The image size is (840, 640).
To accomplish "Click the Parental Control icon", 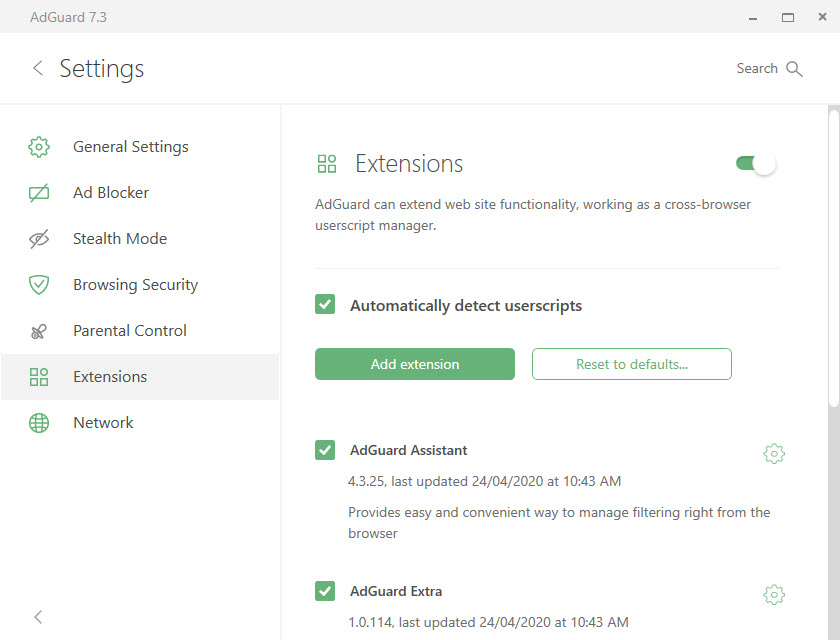I will (39, 332).
